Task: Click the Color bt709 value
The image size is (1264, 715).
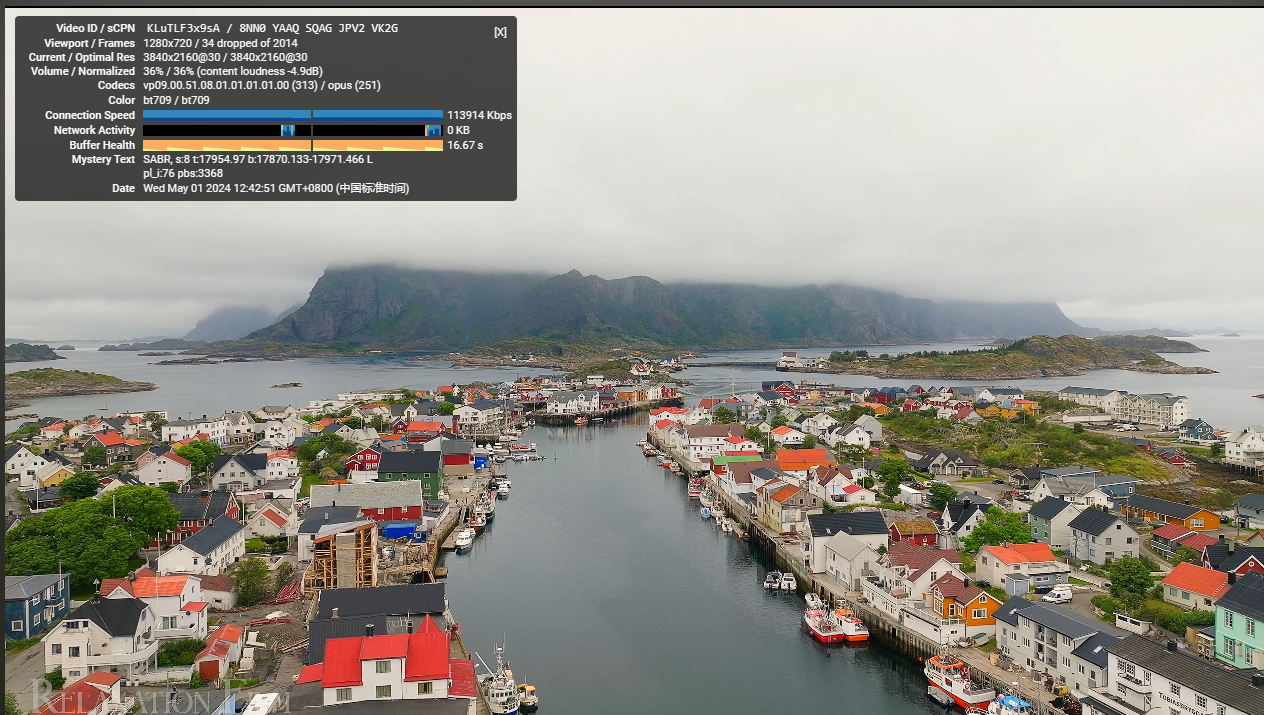Action: click(176, 100)
